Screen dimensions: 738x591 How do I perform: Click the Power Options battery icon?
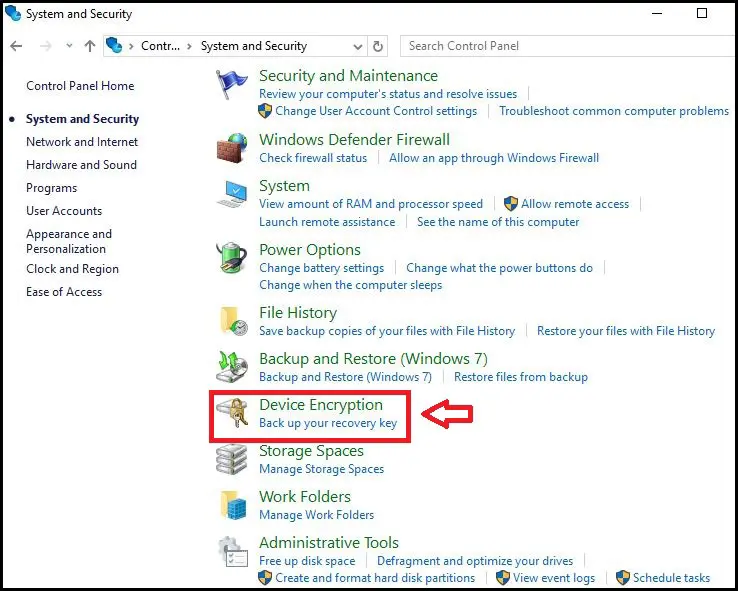click(232, 257)
